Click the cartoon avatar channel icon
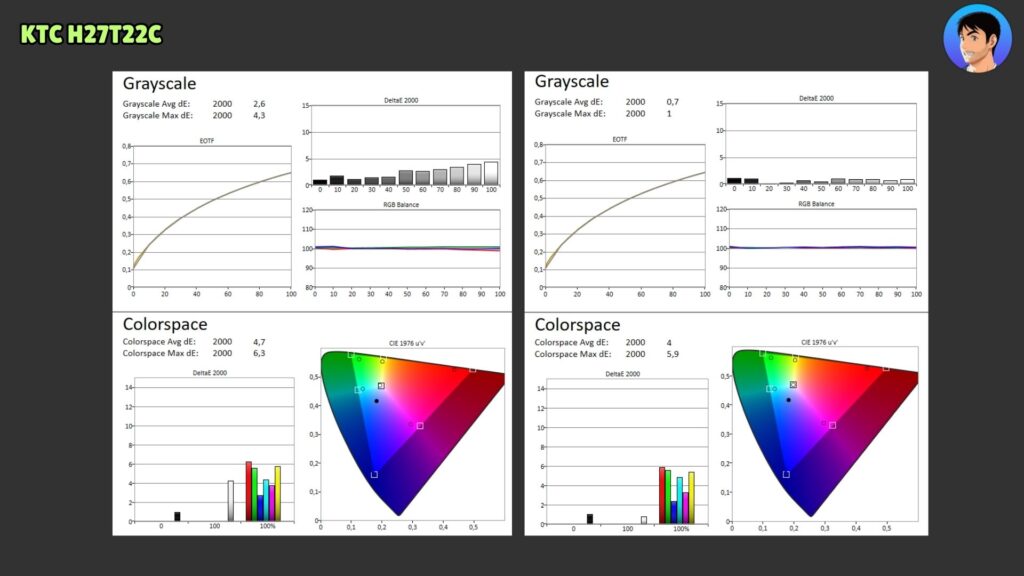Screen dimensions: 1024x576 [x=977, y=39]
